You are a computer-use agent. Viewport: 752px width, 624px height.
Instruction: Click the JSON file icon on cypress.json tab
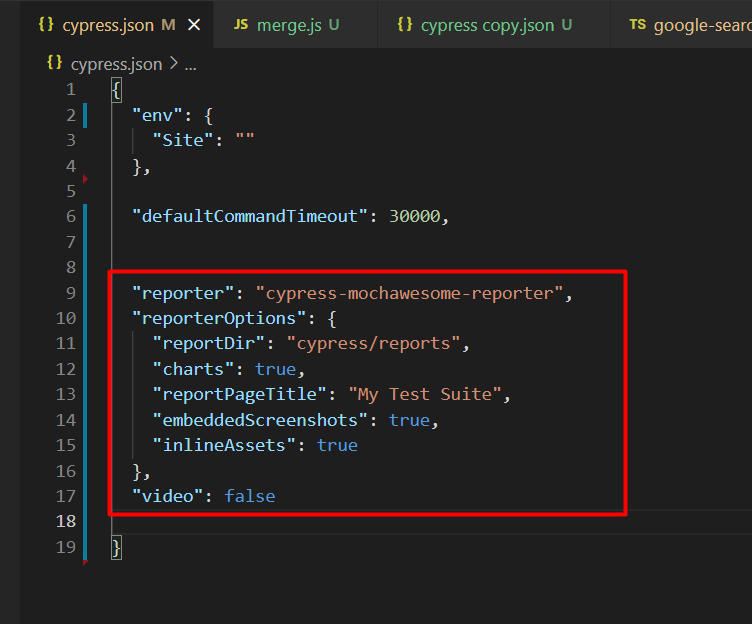tap(46, 24)
